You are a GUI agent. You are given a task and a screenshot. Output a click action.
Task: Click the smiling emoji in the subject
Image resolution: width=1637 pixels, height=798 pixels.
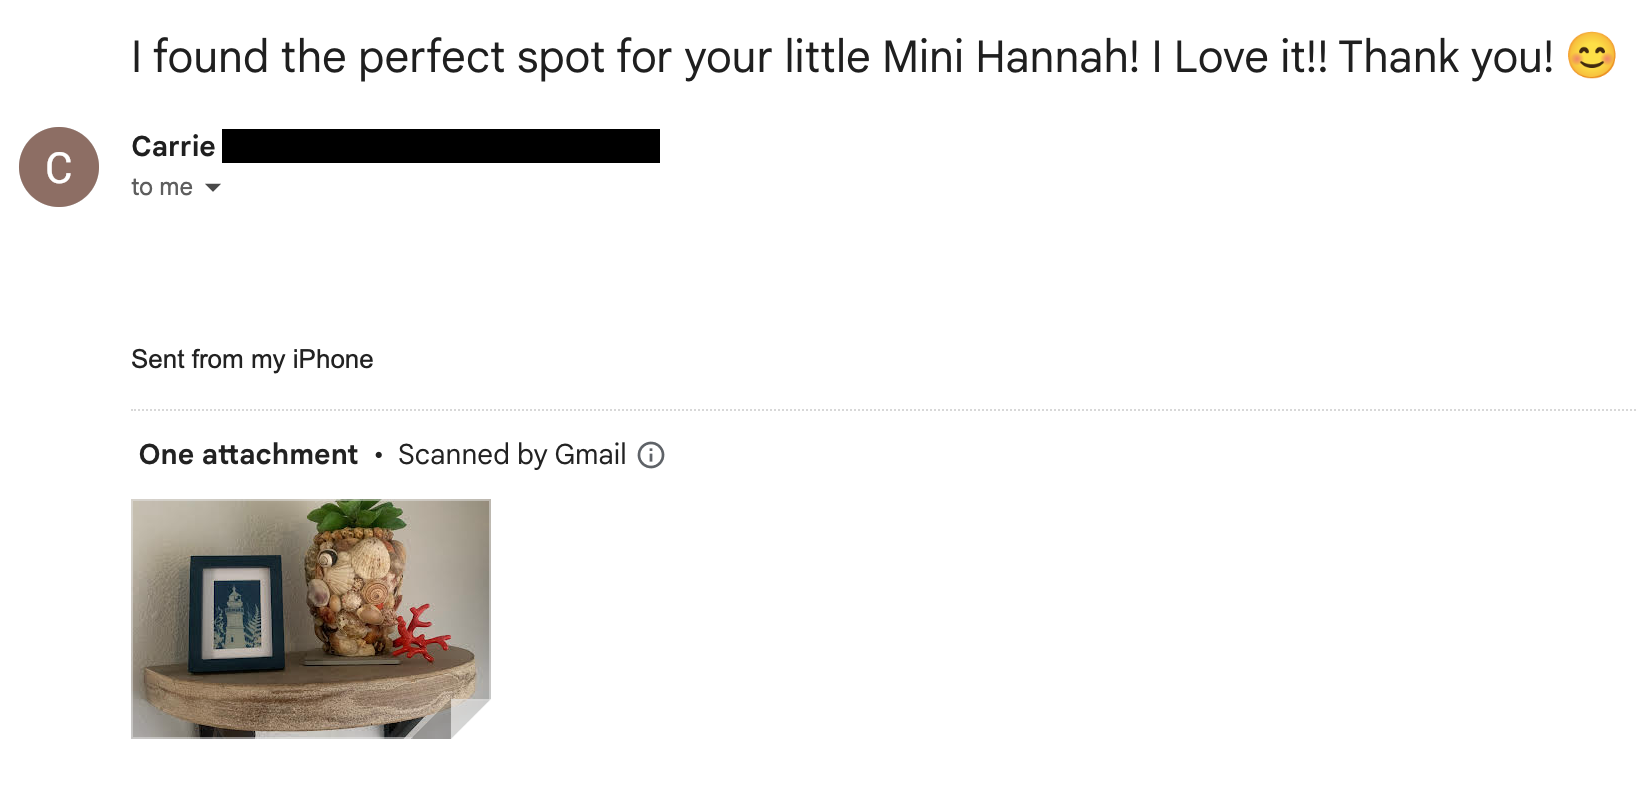(1591, 56)
